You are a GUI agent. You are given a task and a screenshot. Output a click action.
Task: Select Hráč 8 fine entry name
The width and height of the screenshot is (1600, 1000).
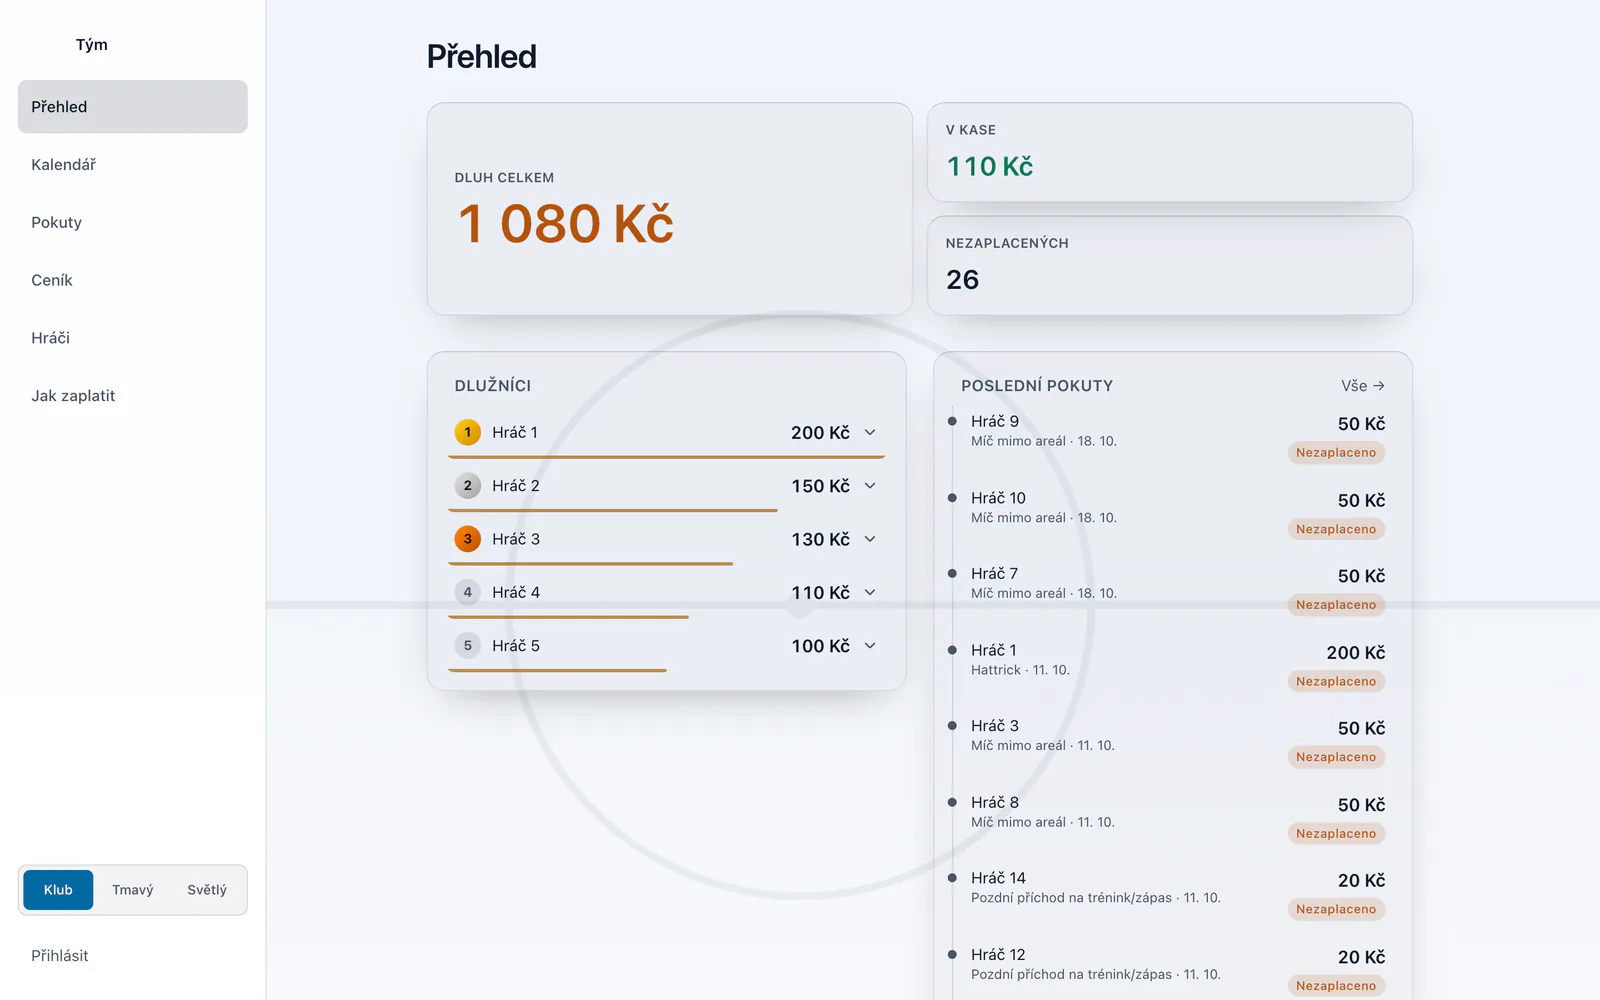pyautogui.click(x=995, y=802)
